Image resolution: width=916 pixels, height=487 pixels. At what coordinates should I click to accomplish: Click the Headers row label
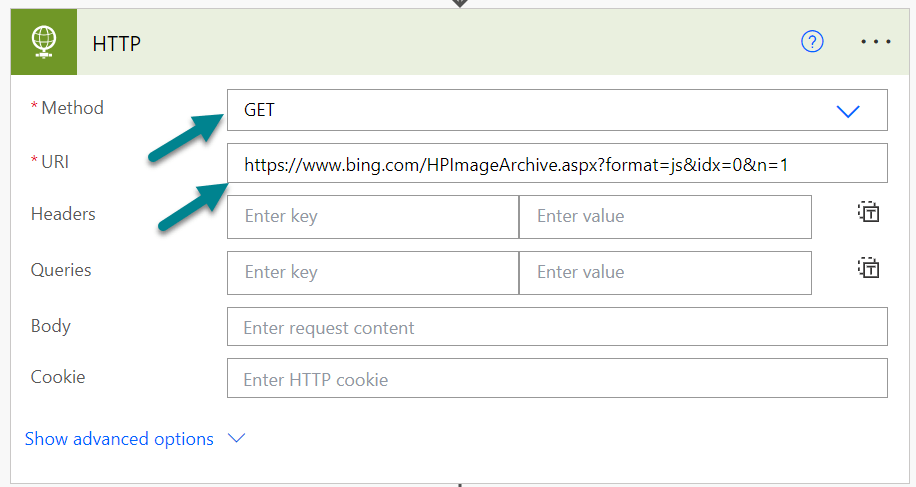pos(63,214)
